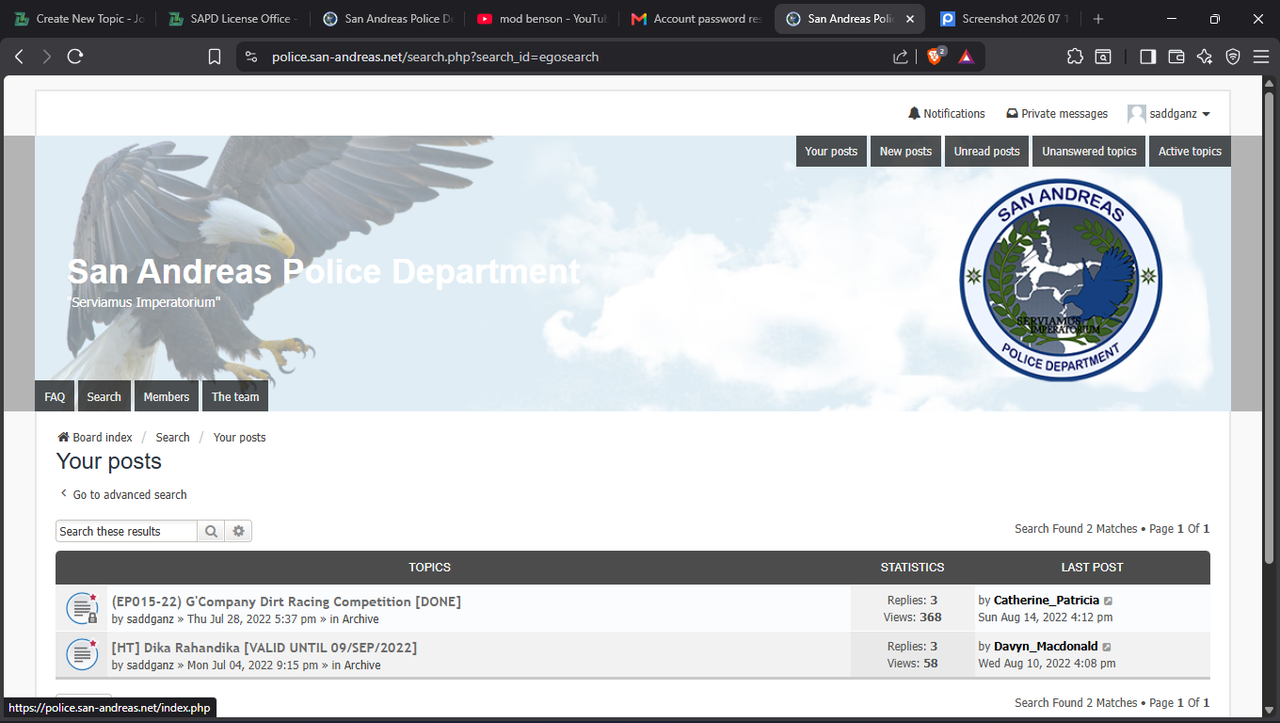Reload the current page
The image size is (1280, 723).
[75, 57]
